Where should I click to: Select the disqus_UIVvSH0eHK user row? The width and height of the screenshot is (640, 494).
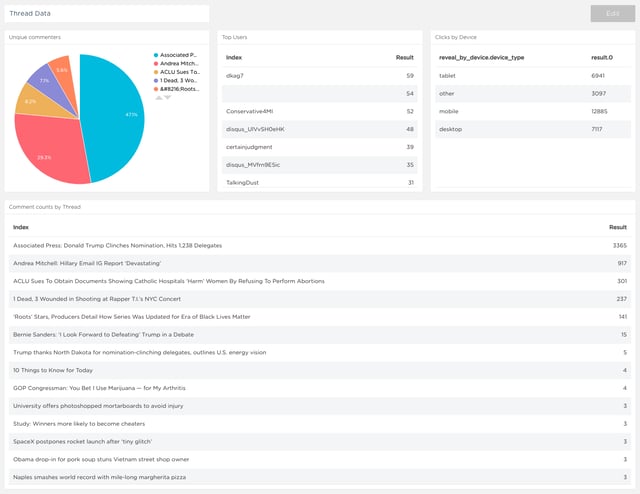coord(320,129)
